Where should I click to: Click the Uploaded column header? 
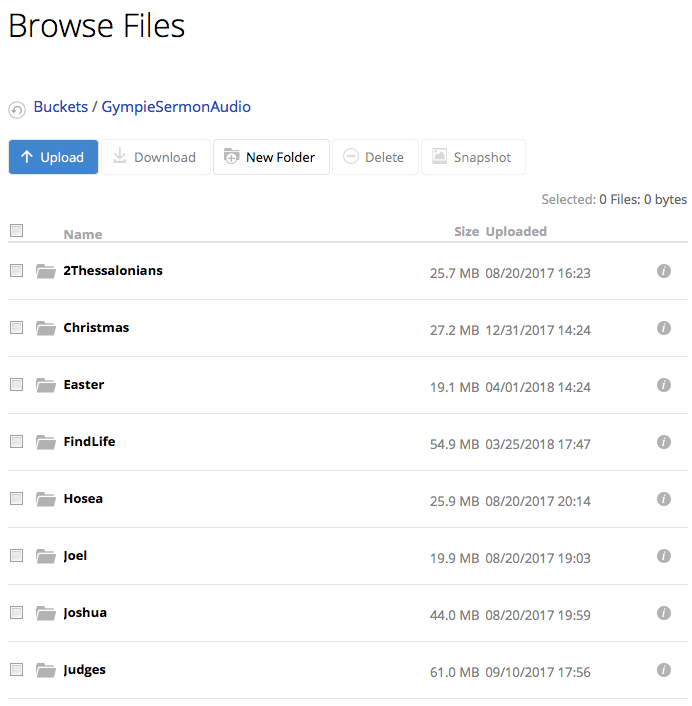[516, 231]
